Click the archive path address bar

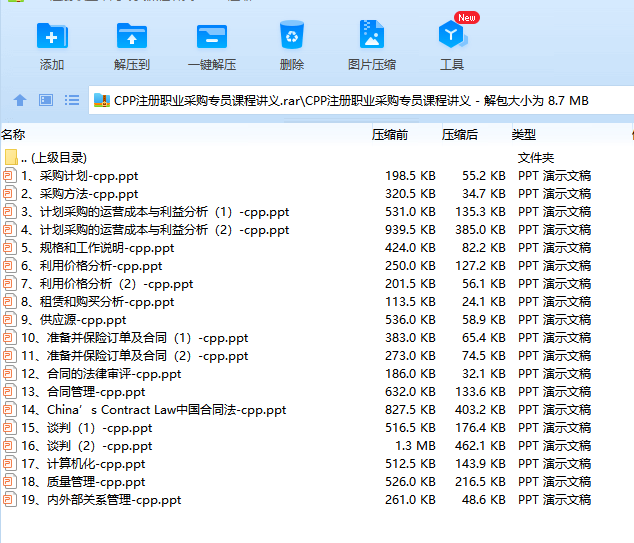click(x=350, y=100)
